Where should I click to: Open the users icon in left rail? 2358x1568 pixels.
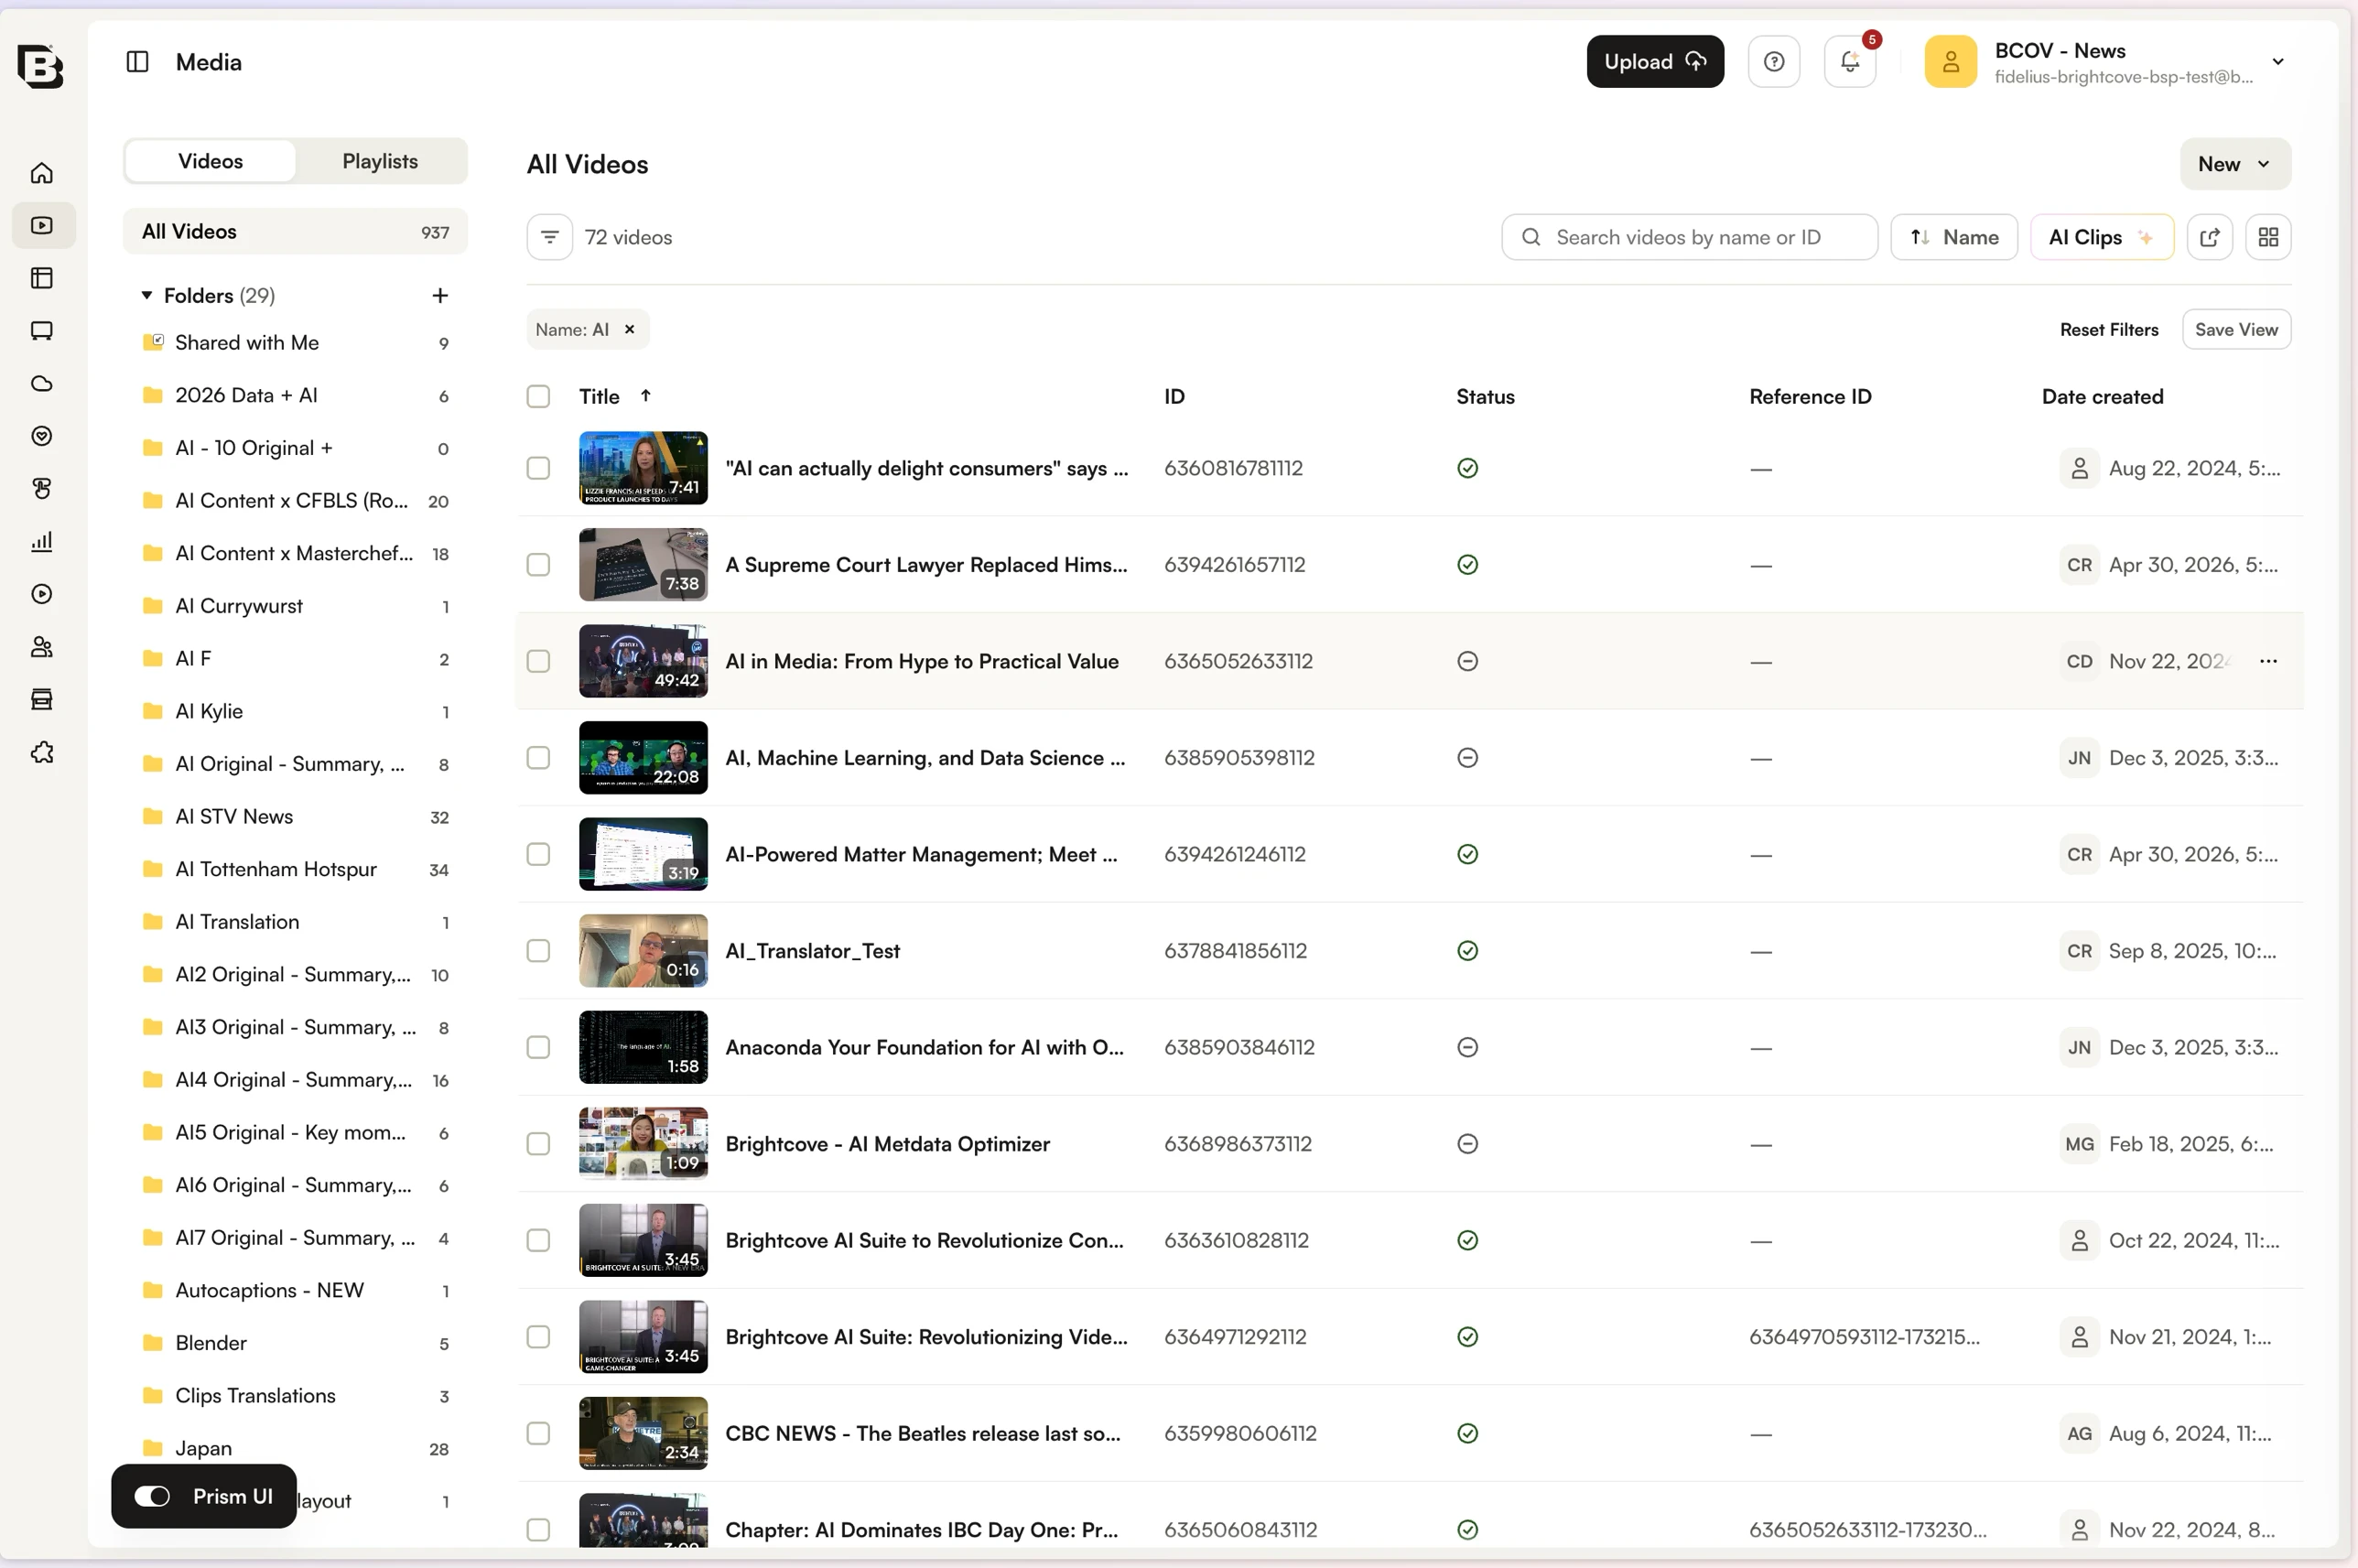42,647
